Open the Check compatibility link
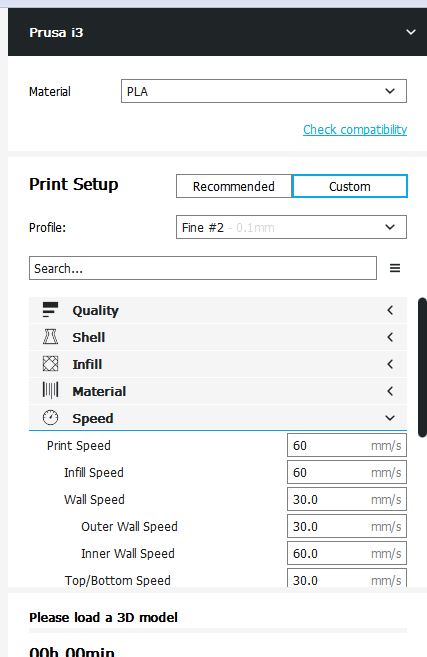This screenshot has height=657, width=427. (355, 129)
